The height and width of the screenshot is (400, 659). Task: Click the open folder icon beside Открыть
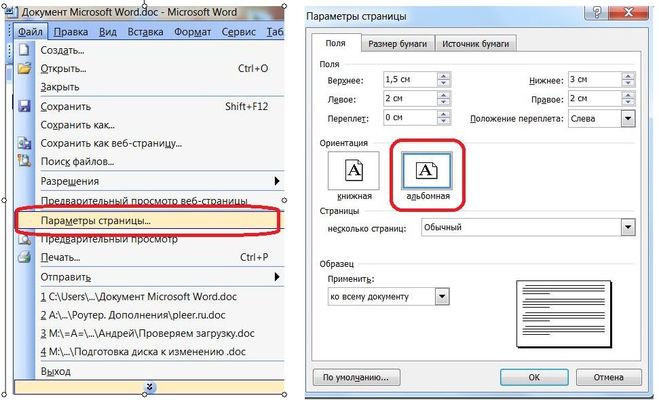[x=25, y=69]
